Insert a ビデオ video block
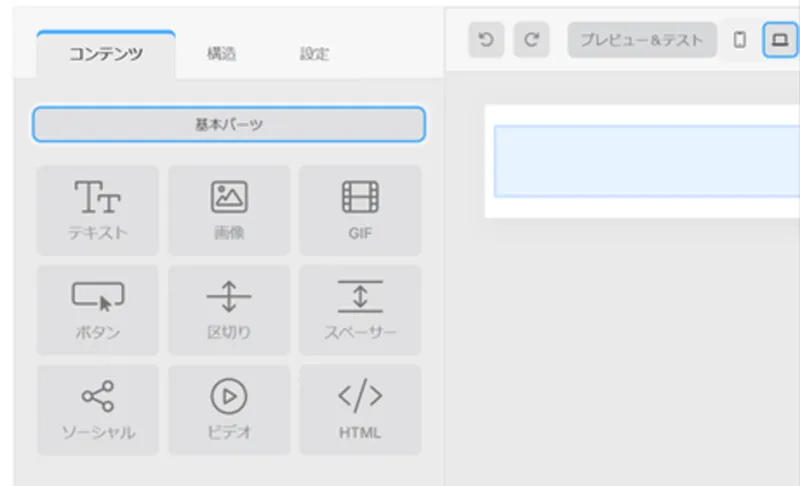 [229, 410]
